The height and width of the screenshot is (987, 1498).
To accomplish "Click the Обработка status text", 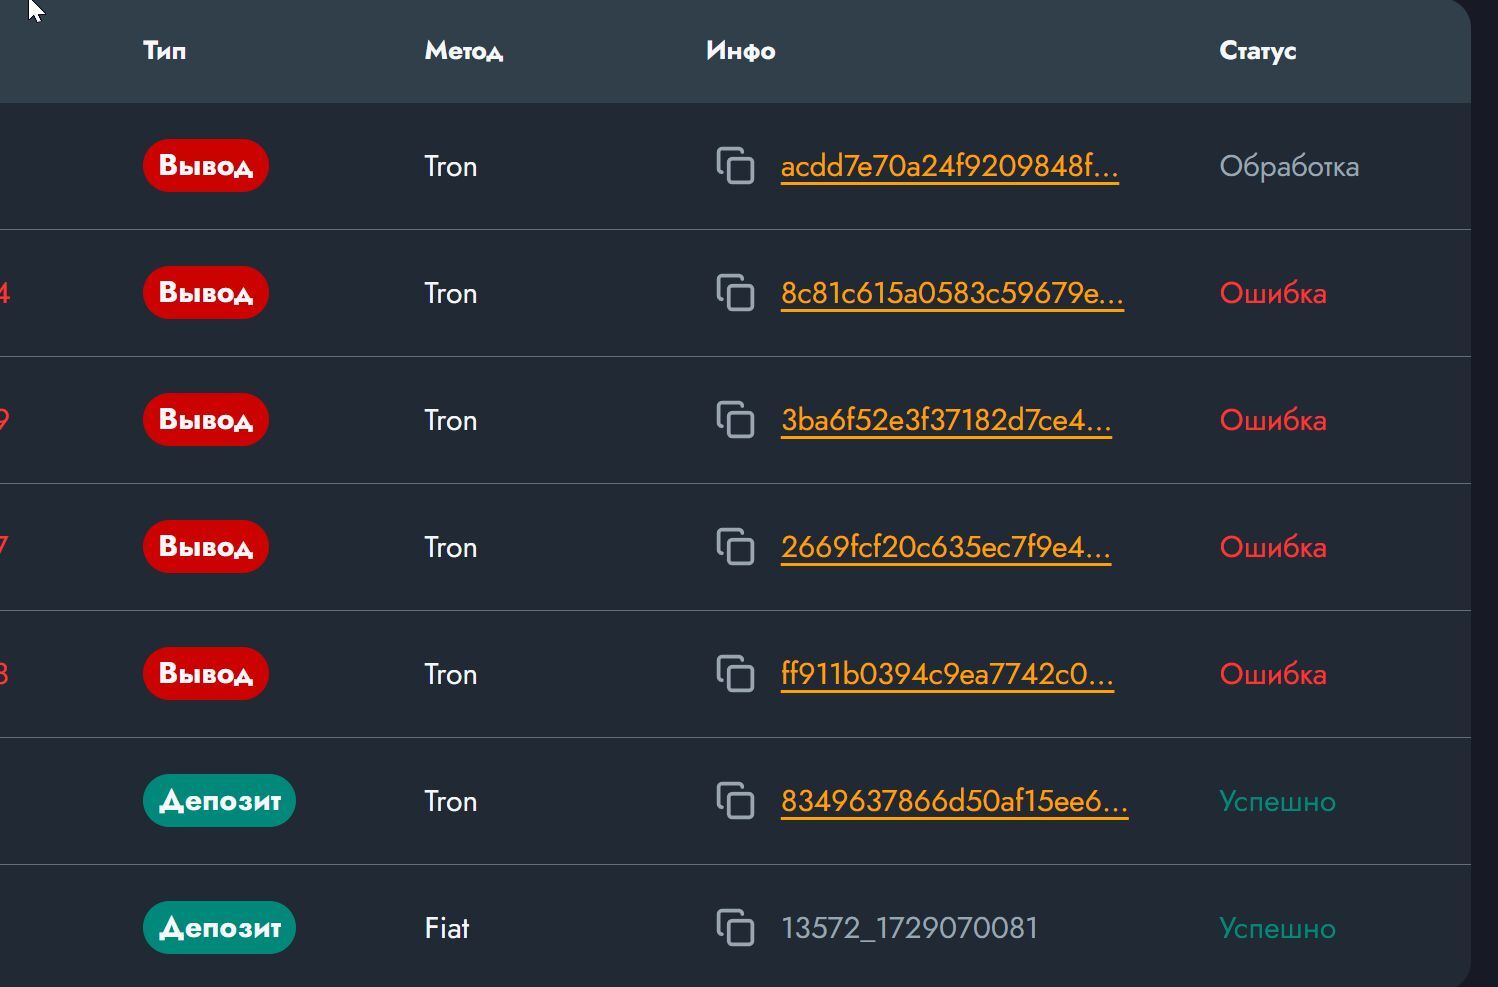I will 1288,166.
